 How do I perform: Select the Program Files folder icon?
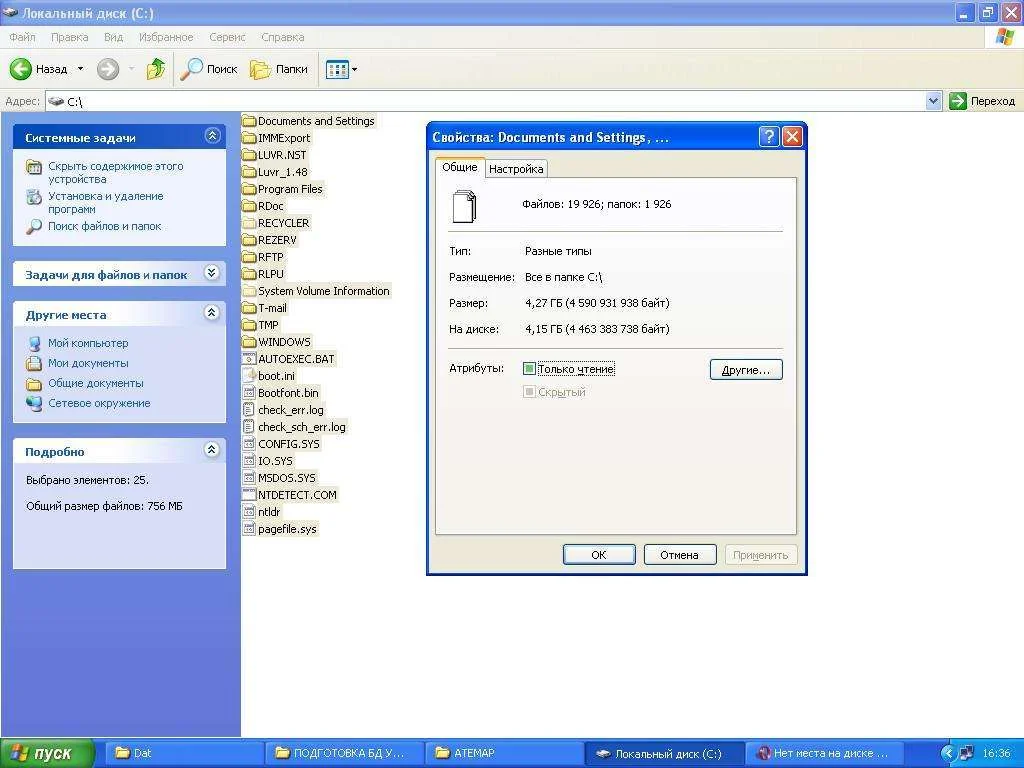(x=250, y=189)
